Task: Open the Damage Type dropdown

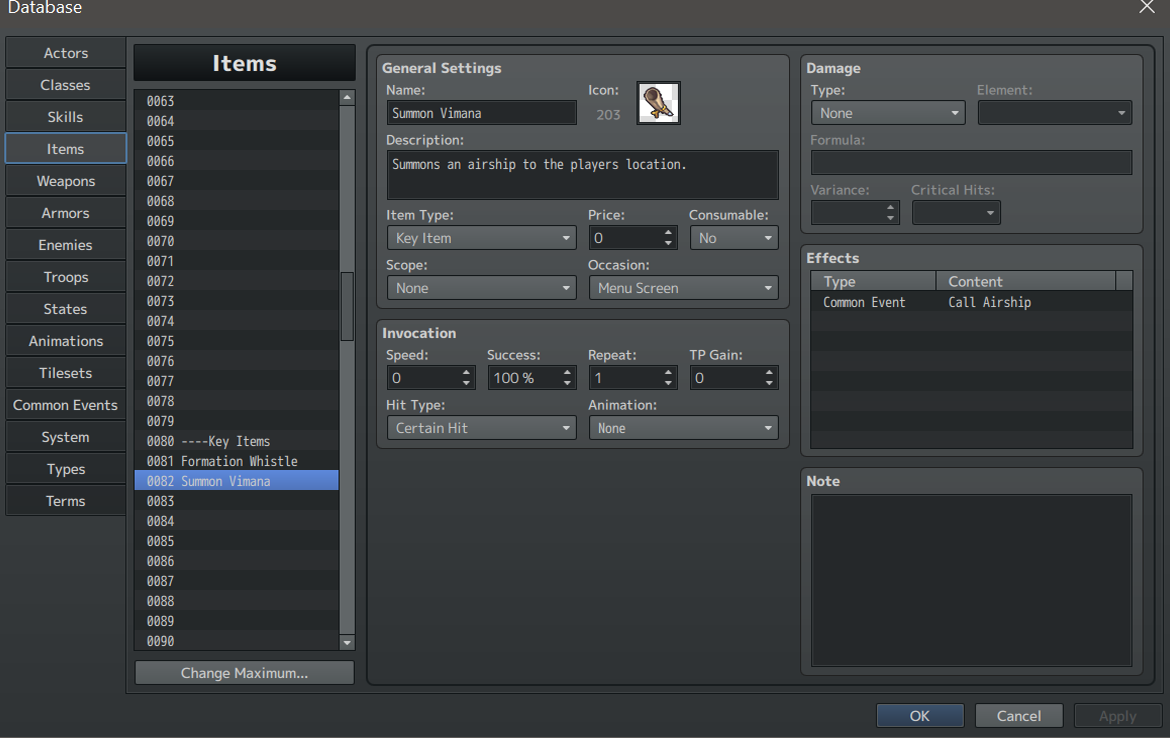Action: [888, 113]
